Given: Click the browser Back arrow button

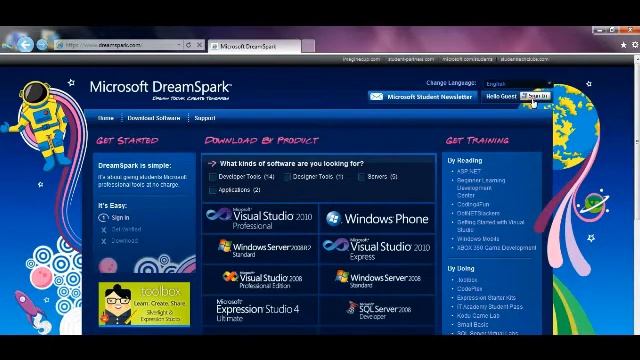Looking at the screenshot, I should pyautogui.click(x=25, y=44).
